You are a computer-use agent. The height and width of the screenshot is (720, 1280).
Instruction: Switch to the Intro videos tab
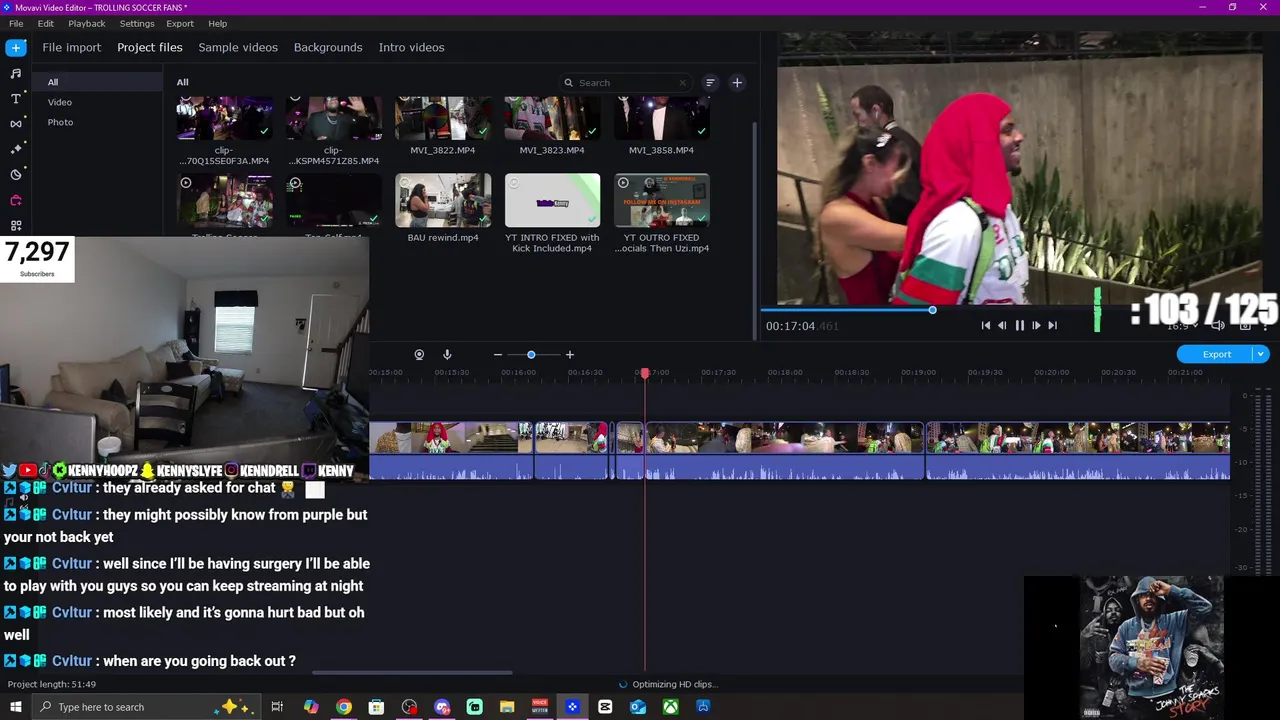tap(412, 47)
